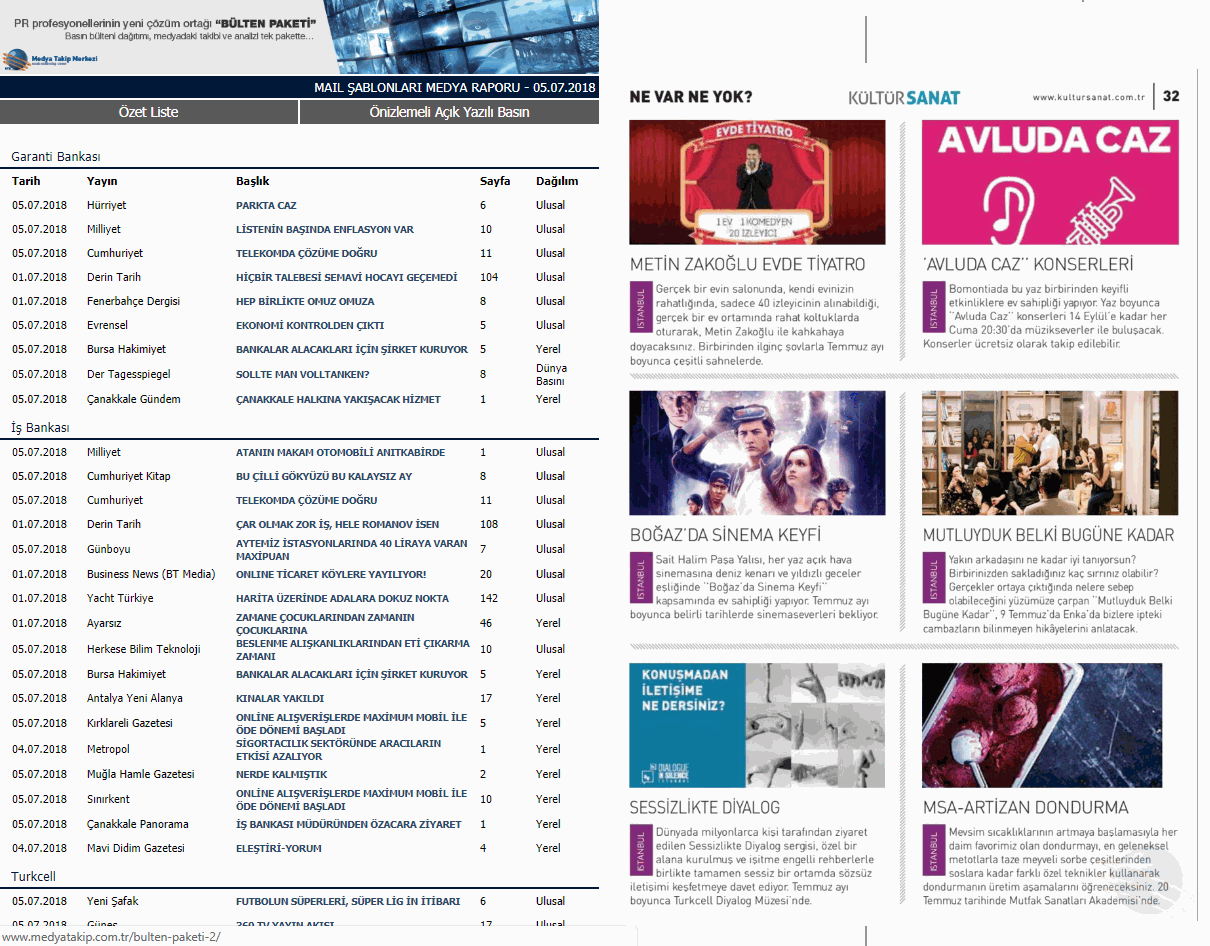Open KINALAR YAKILDI headline
1210x946 pixels.
click(x=280, y=698)
